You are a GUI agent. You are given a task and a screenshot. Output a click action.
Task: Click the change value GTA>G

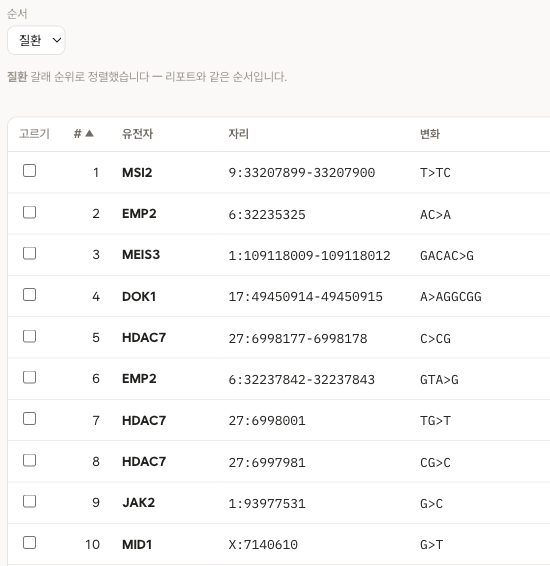click(439, 380)
